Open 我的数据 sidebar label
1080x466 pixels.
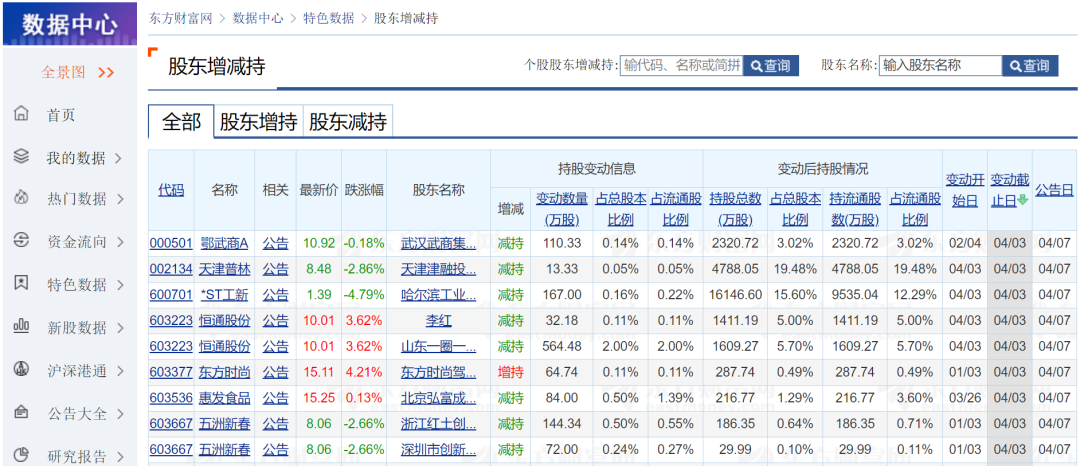click(76, 158)
